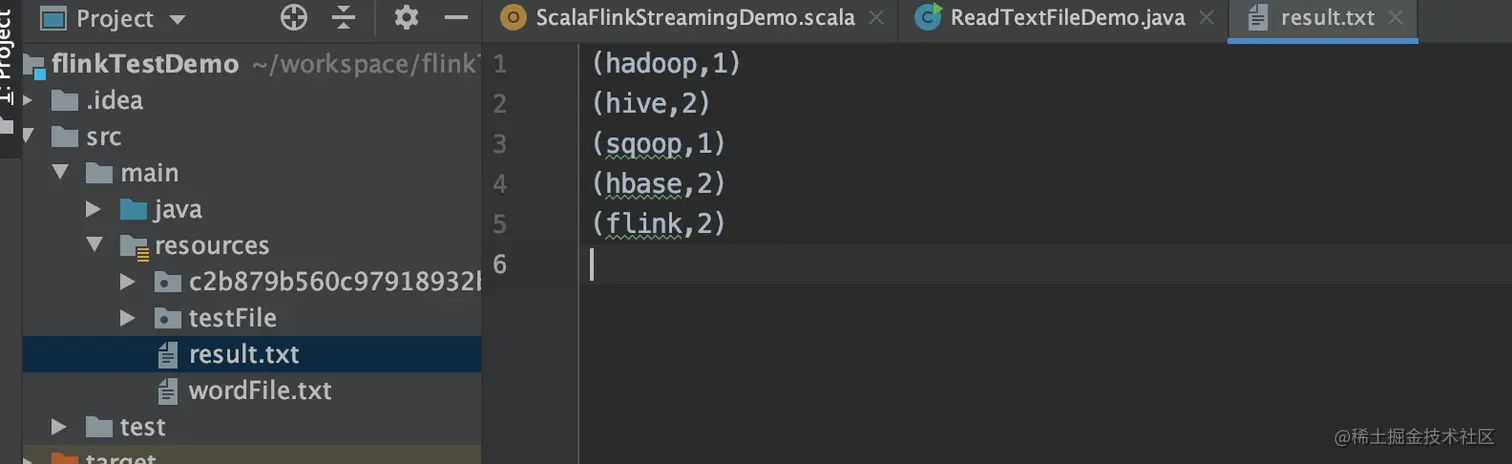Click the wordFile.txt file icon
The height and width of the screenshot is (464, 1512).
[x=169, y=390]
